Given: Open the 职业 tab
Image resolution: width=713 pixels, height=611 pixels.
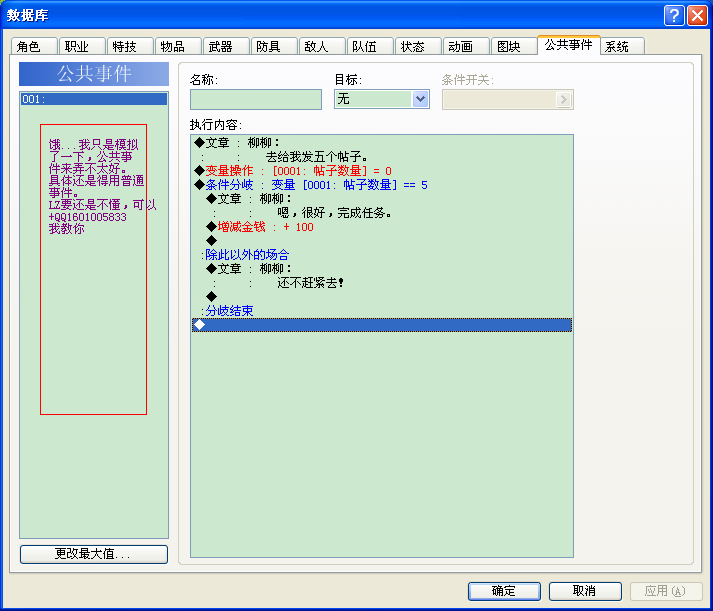Looking at the screenshot, I should (82, 46).
